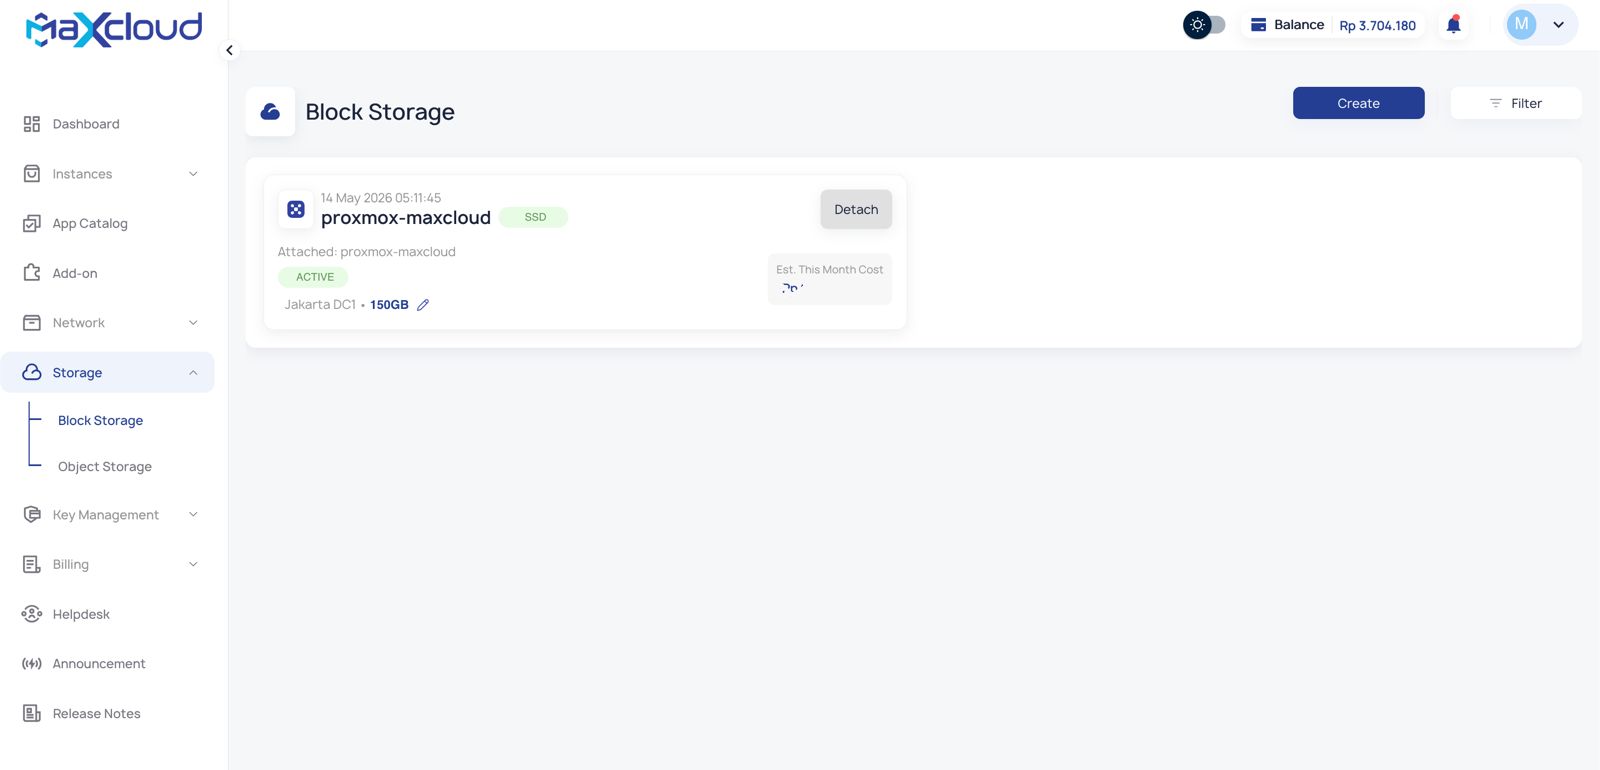1600x770 pixels.
Task: Click the Filter button
Action: [1516, 103]
